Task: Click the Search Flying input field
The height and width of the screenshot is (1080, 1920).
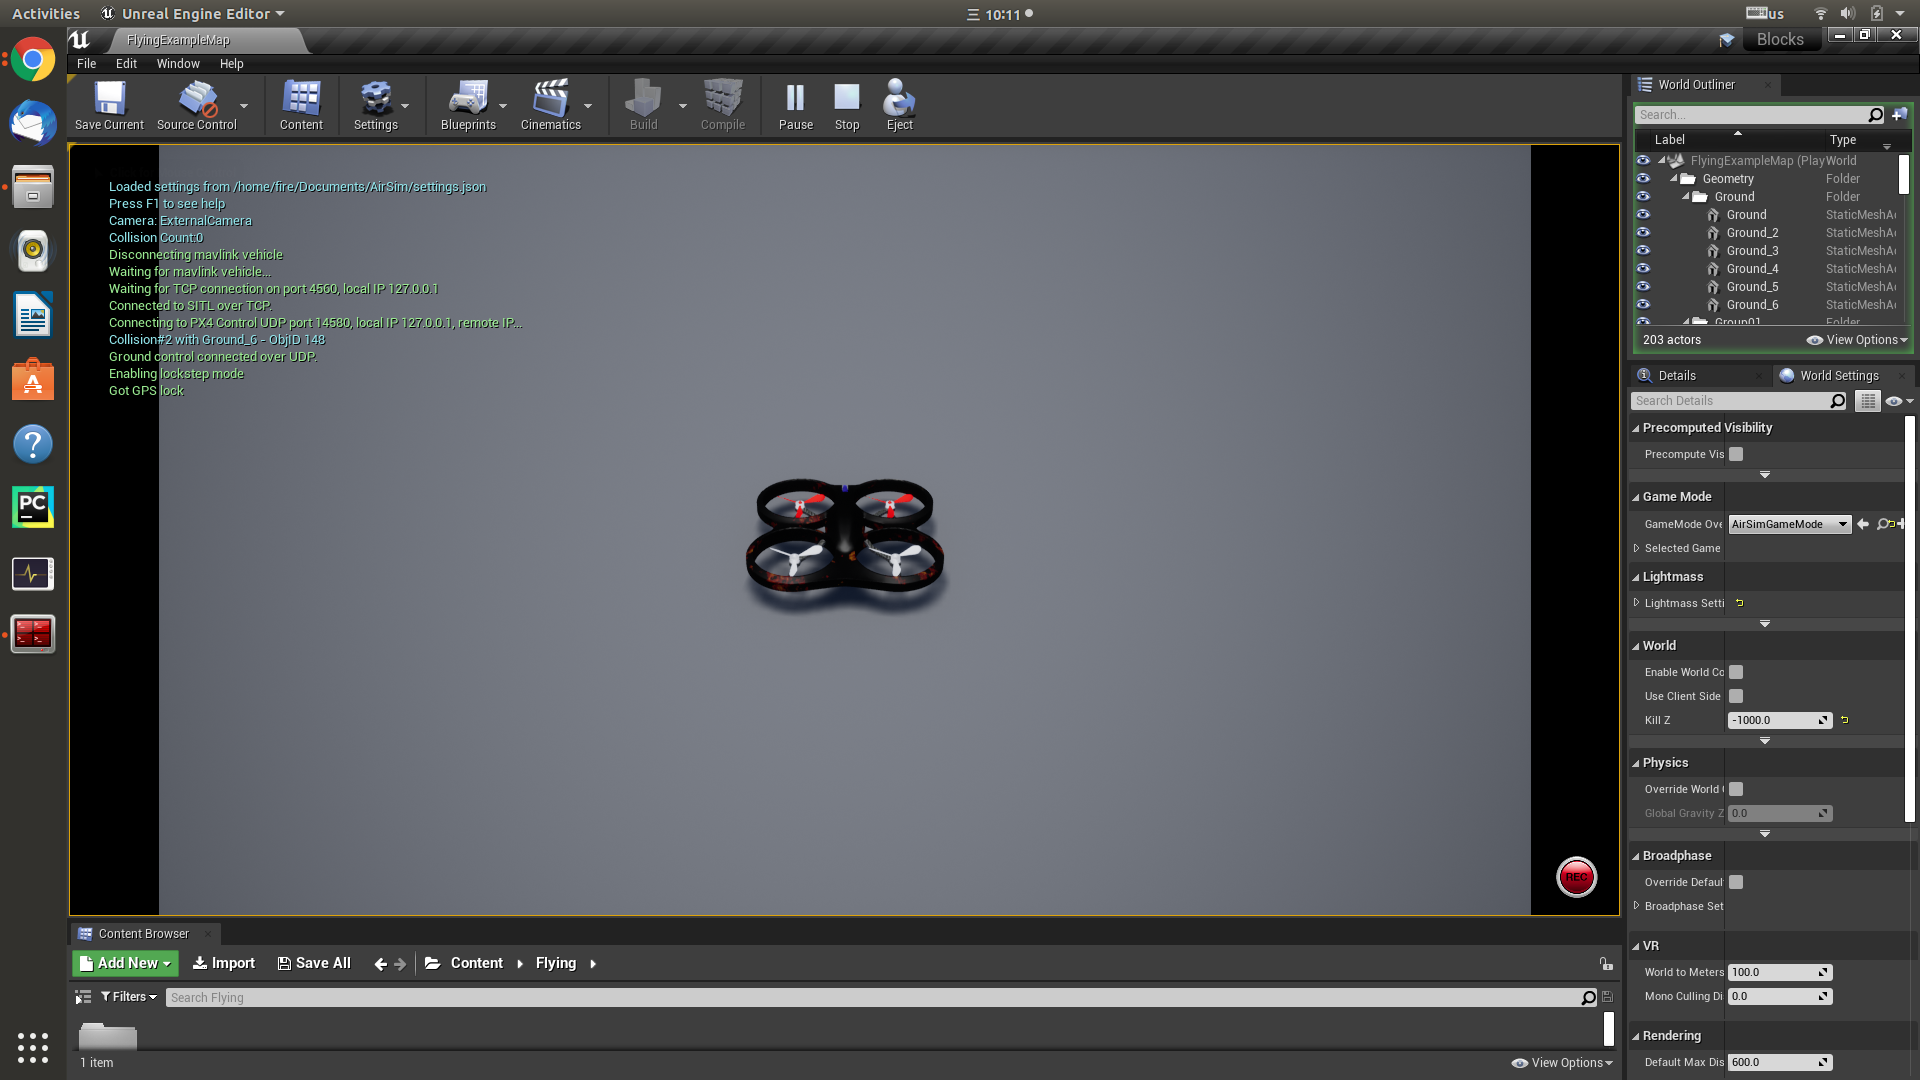Action: coord(872,997)
